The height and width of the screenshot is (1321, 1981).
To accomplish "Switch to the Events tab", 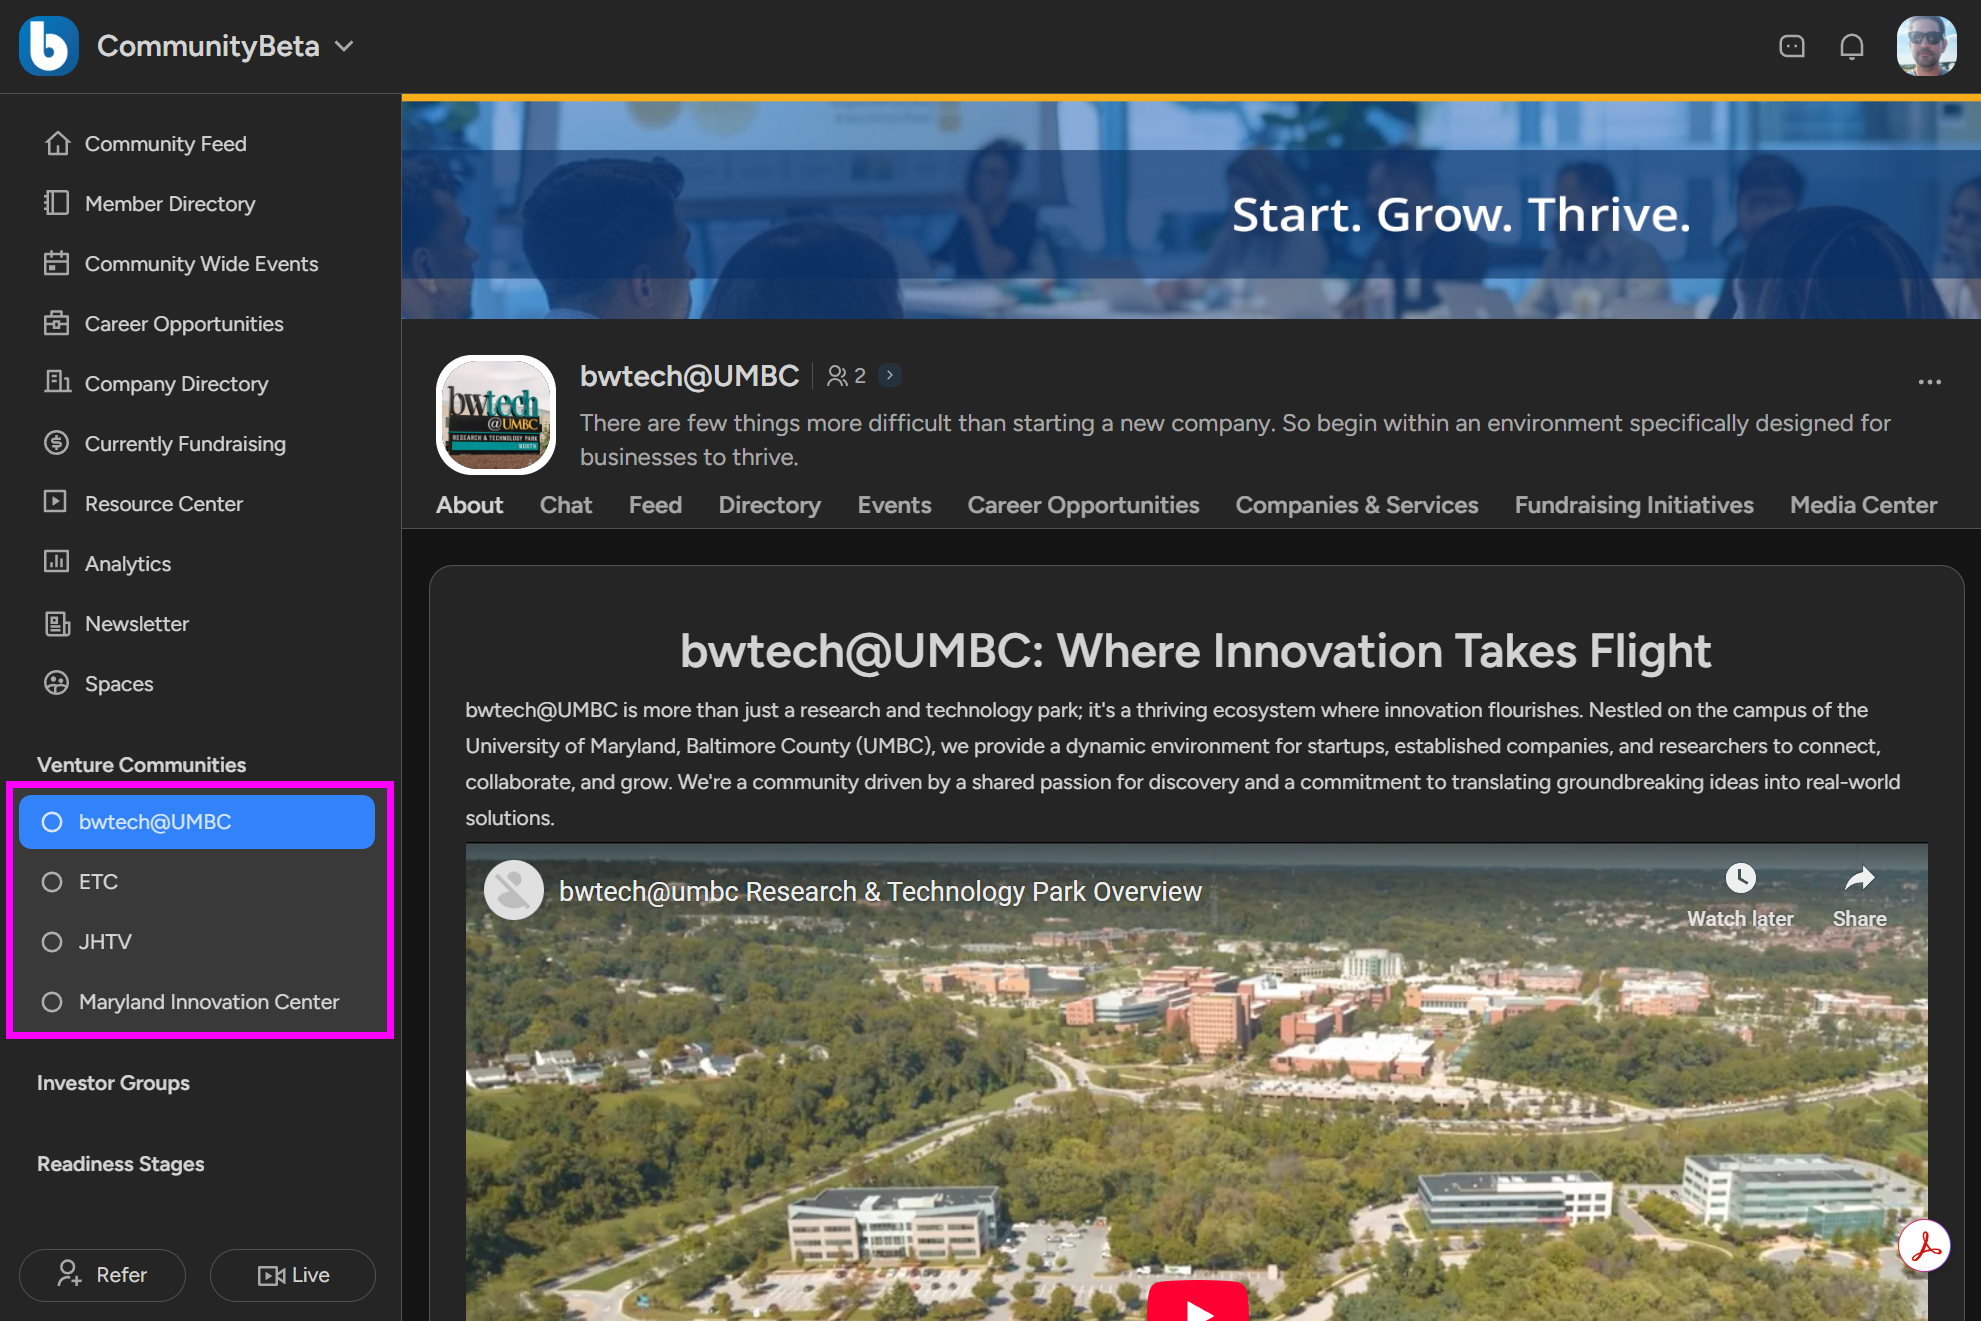I will tap(894, 505).
